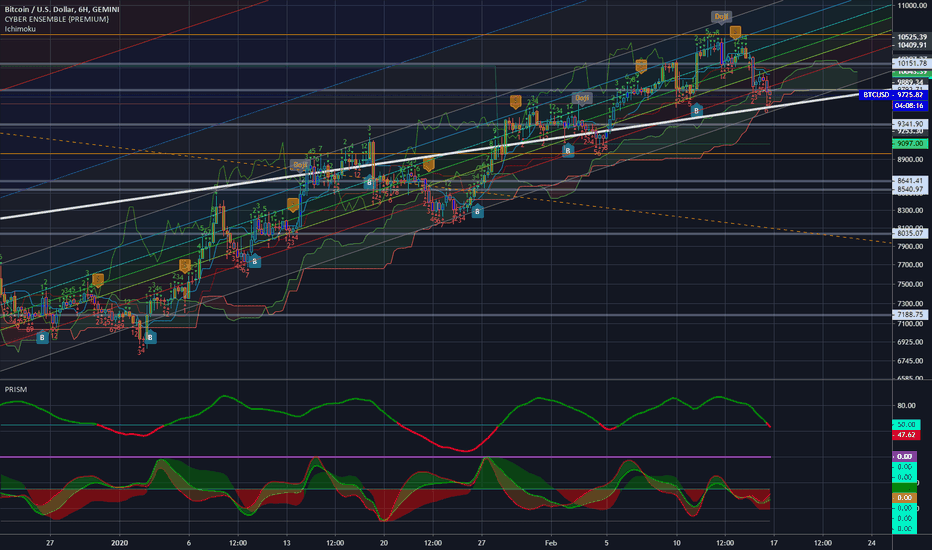The width and height of the screenshot is (932, 550).
Task: Click the 2020 label on the time axis
Action: click(x=119, y=543)
